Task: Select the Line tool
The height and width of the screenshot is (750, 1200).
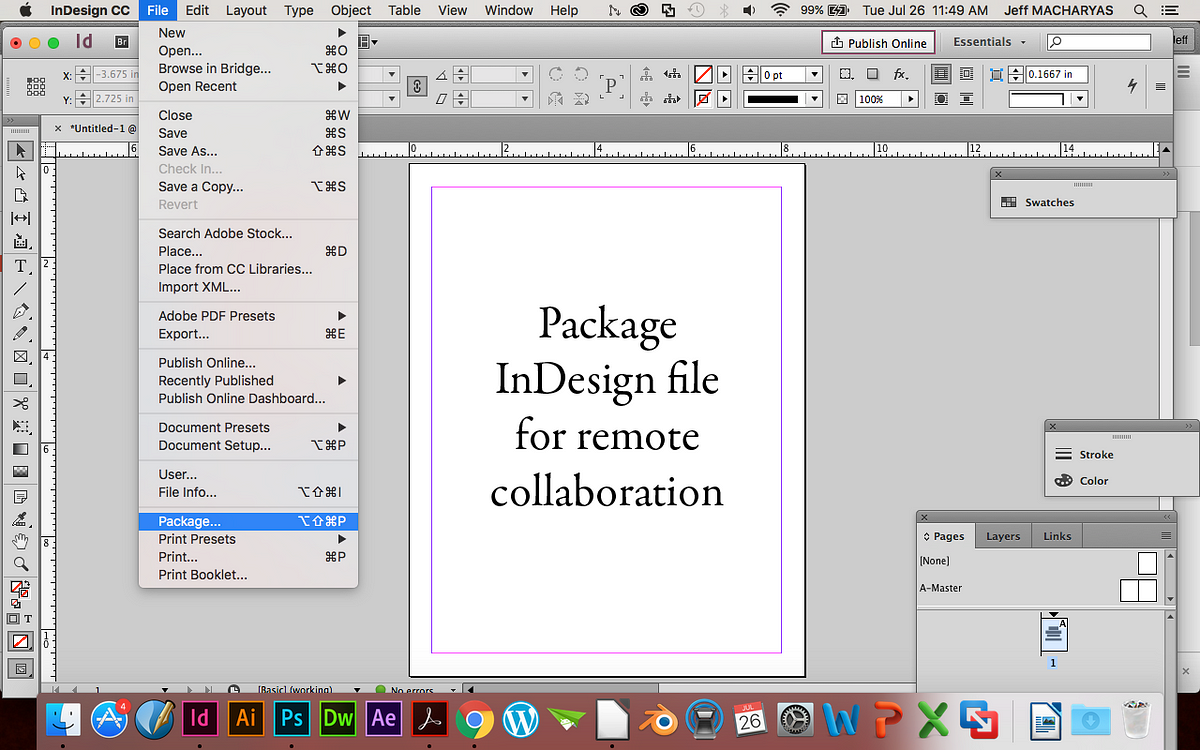Action: coord(20,288)
